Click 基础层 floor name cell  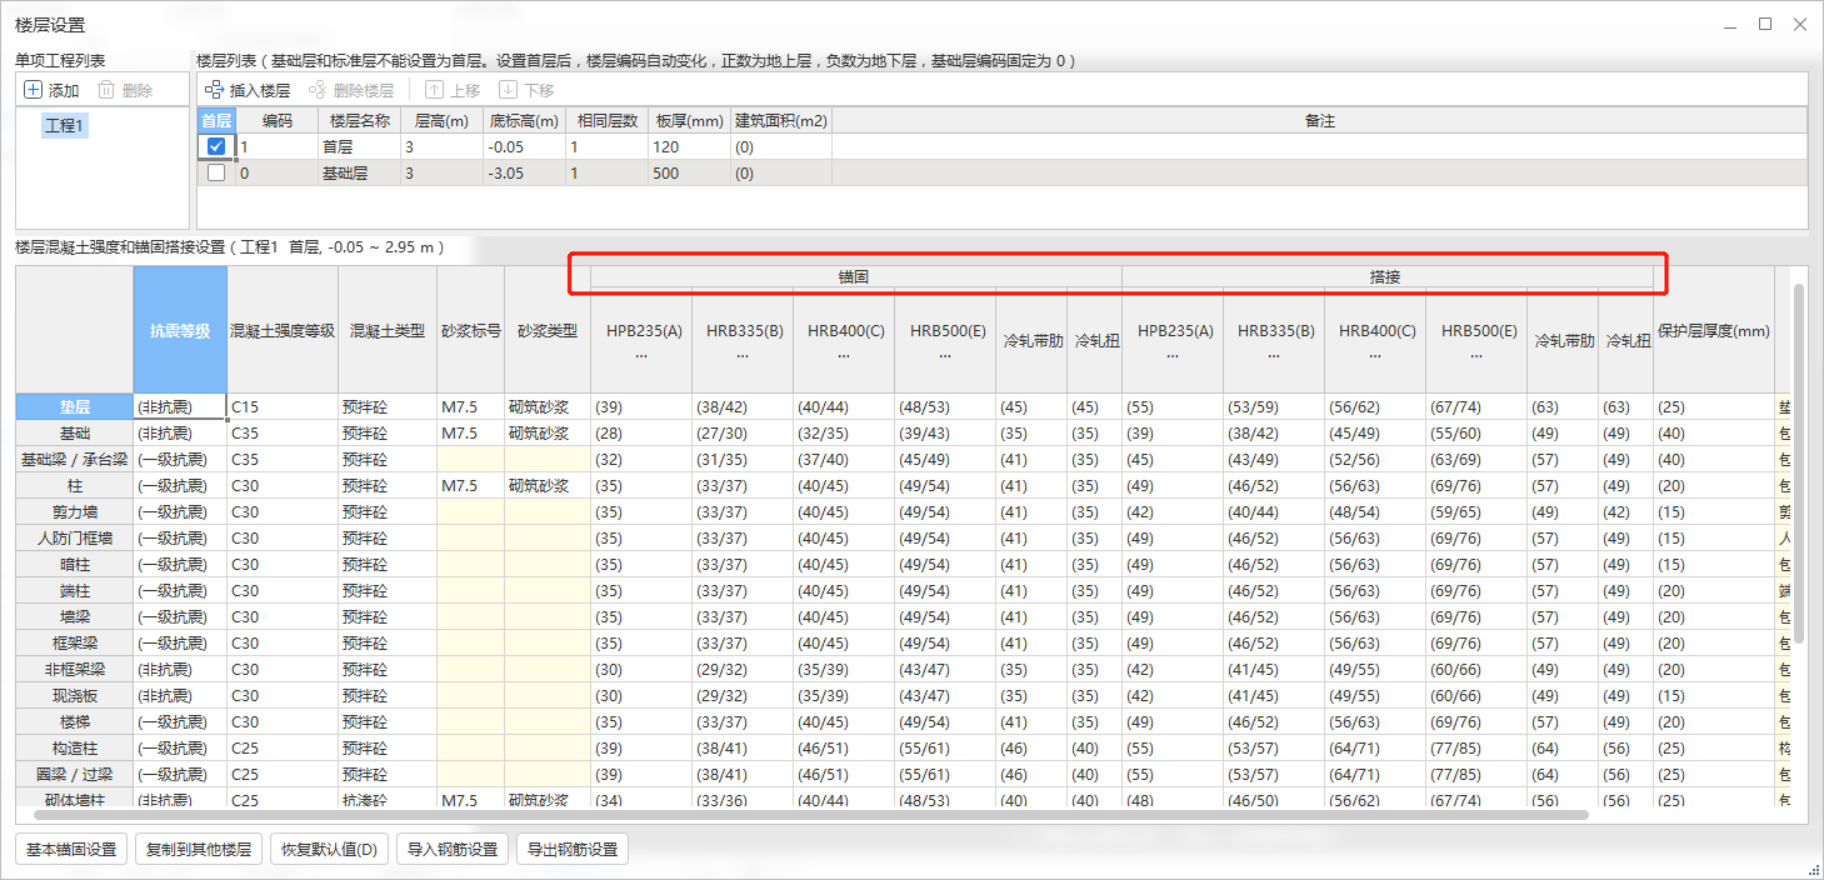360,173
